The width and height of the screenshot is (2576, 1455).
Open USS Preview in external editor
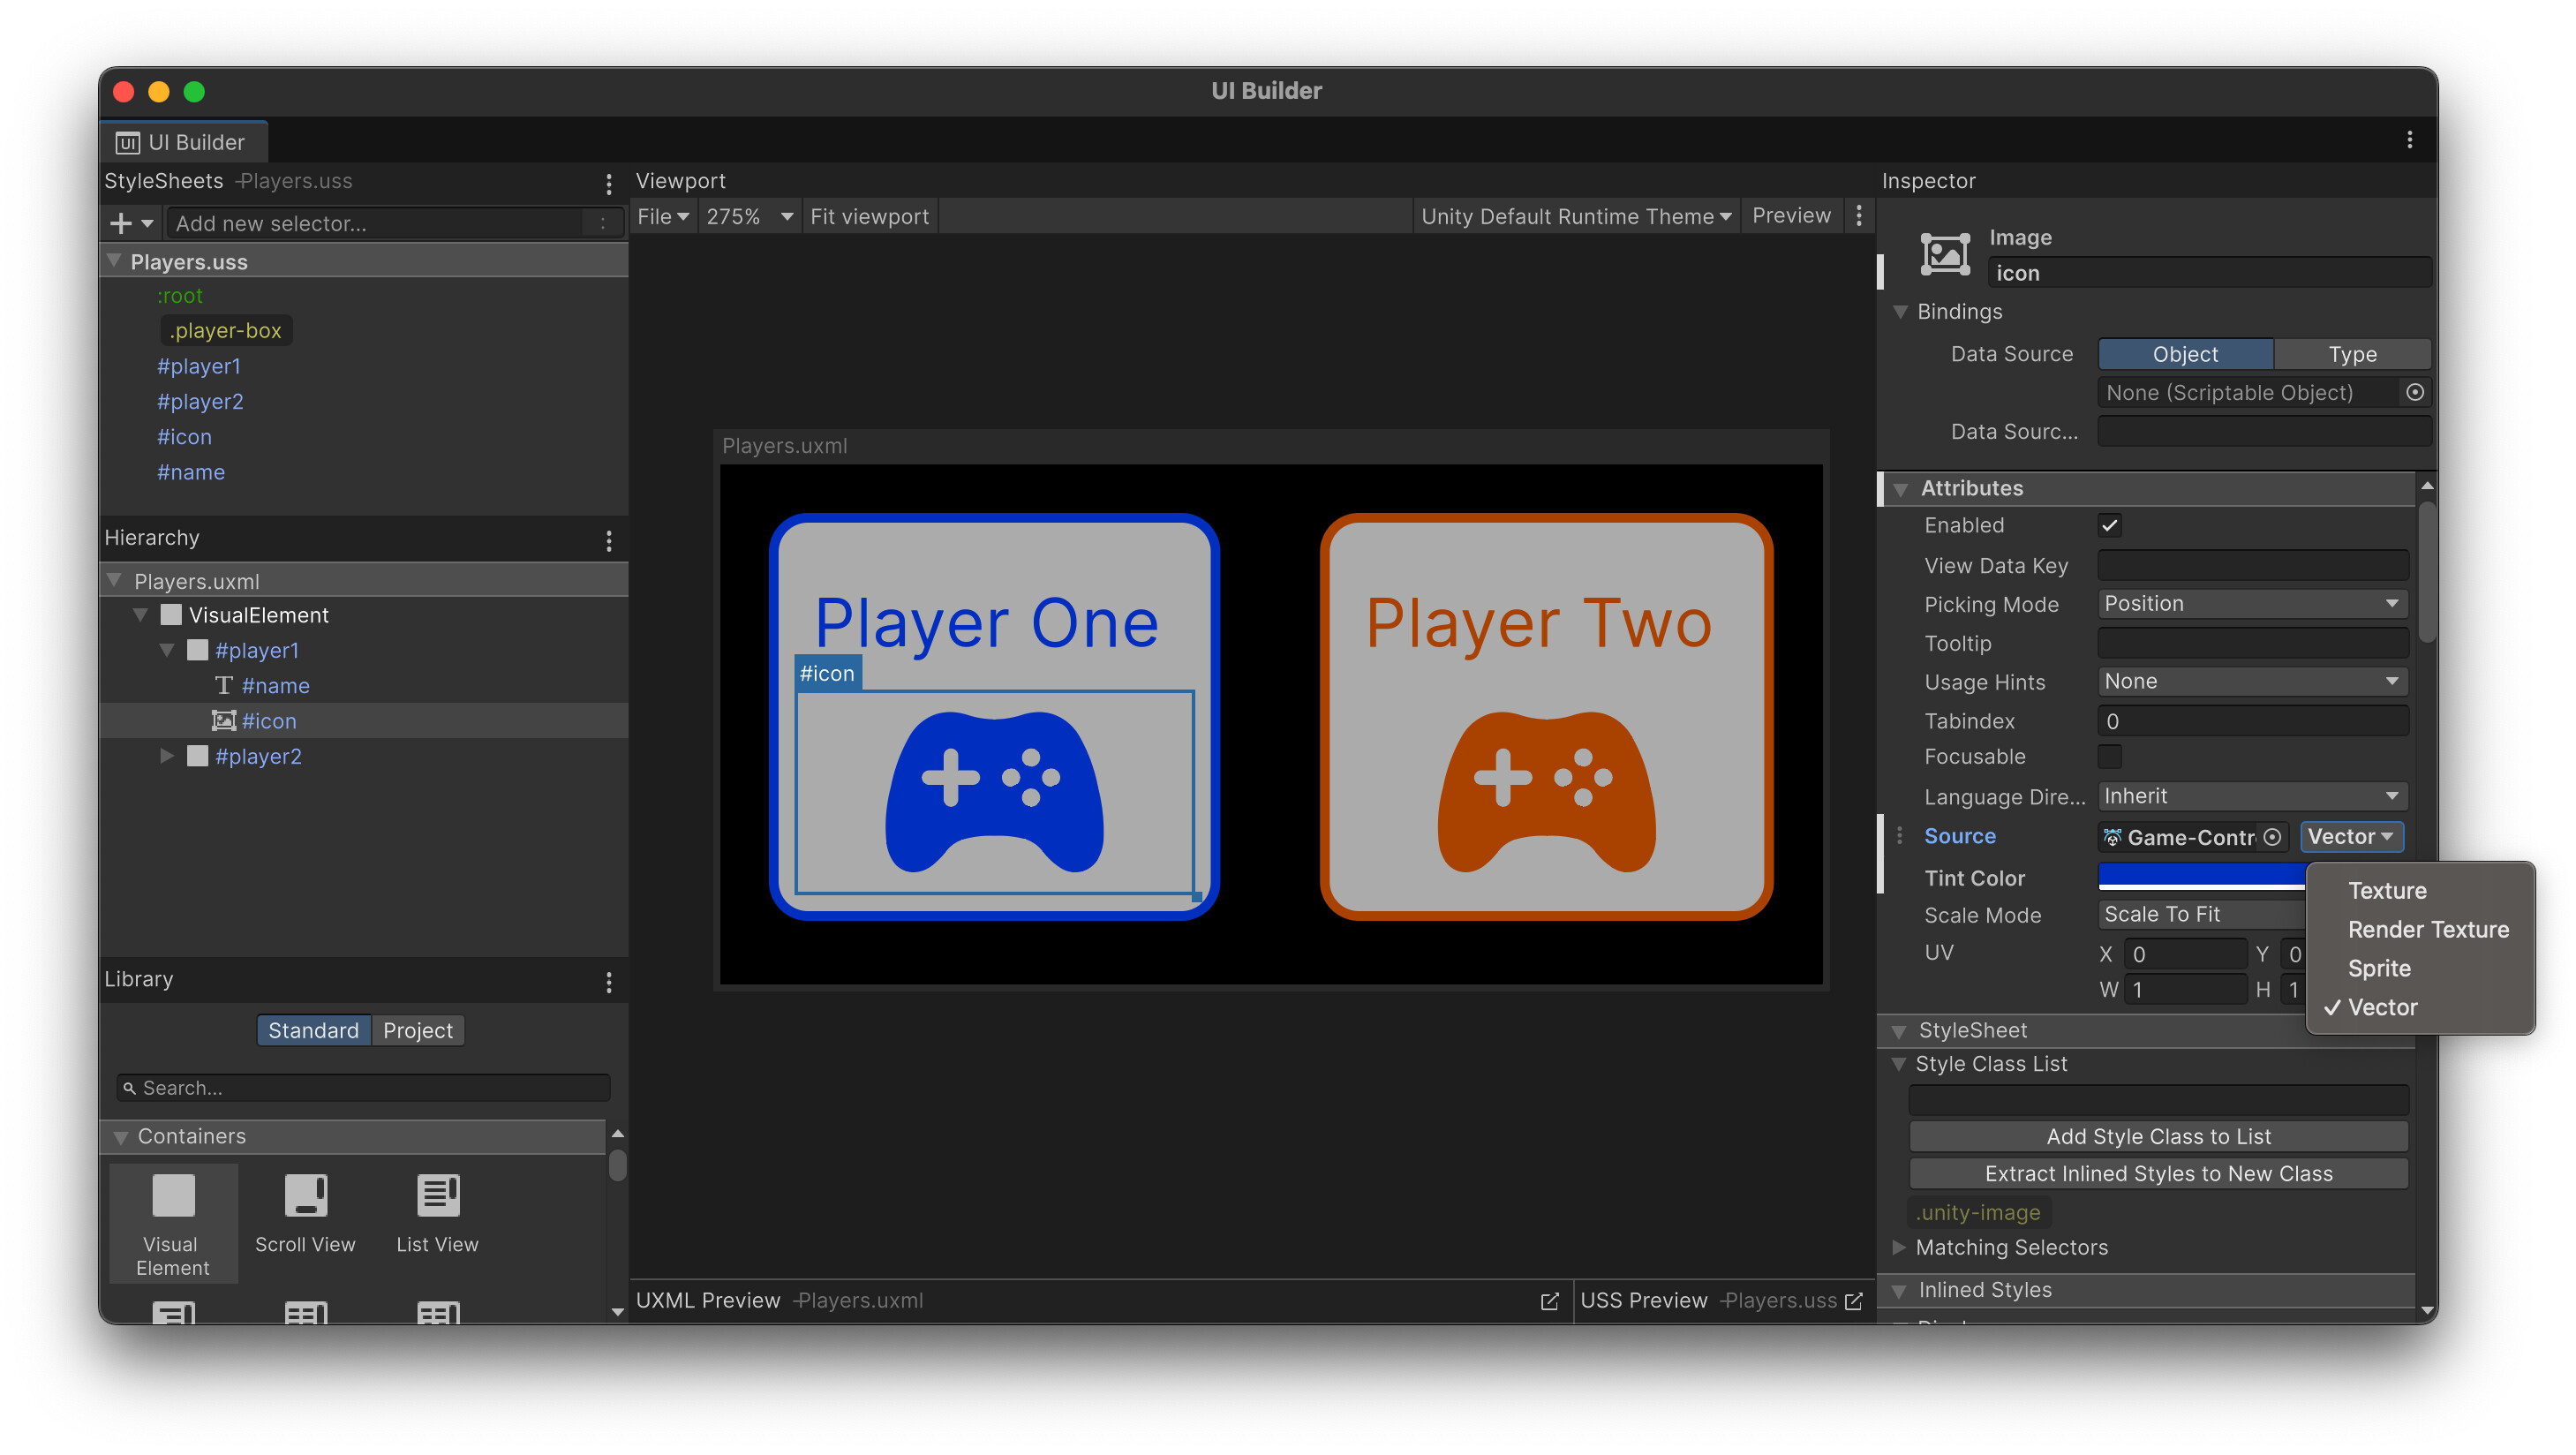coord(1855,1300)
